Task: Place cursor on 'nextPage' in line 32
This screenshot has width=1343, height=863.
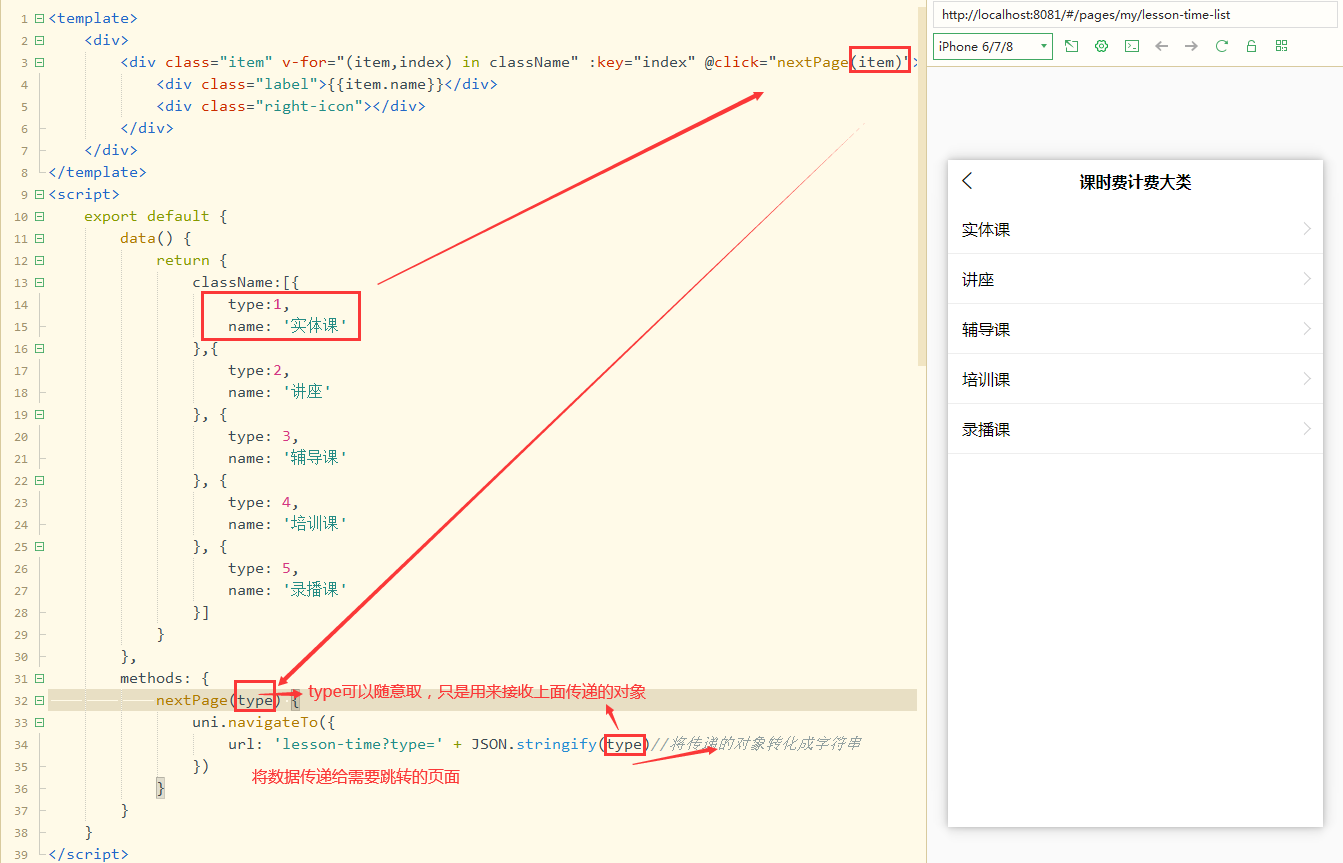Action: pos(192,700)
